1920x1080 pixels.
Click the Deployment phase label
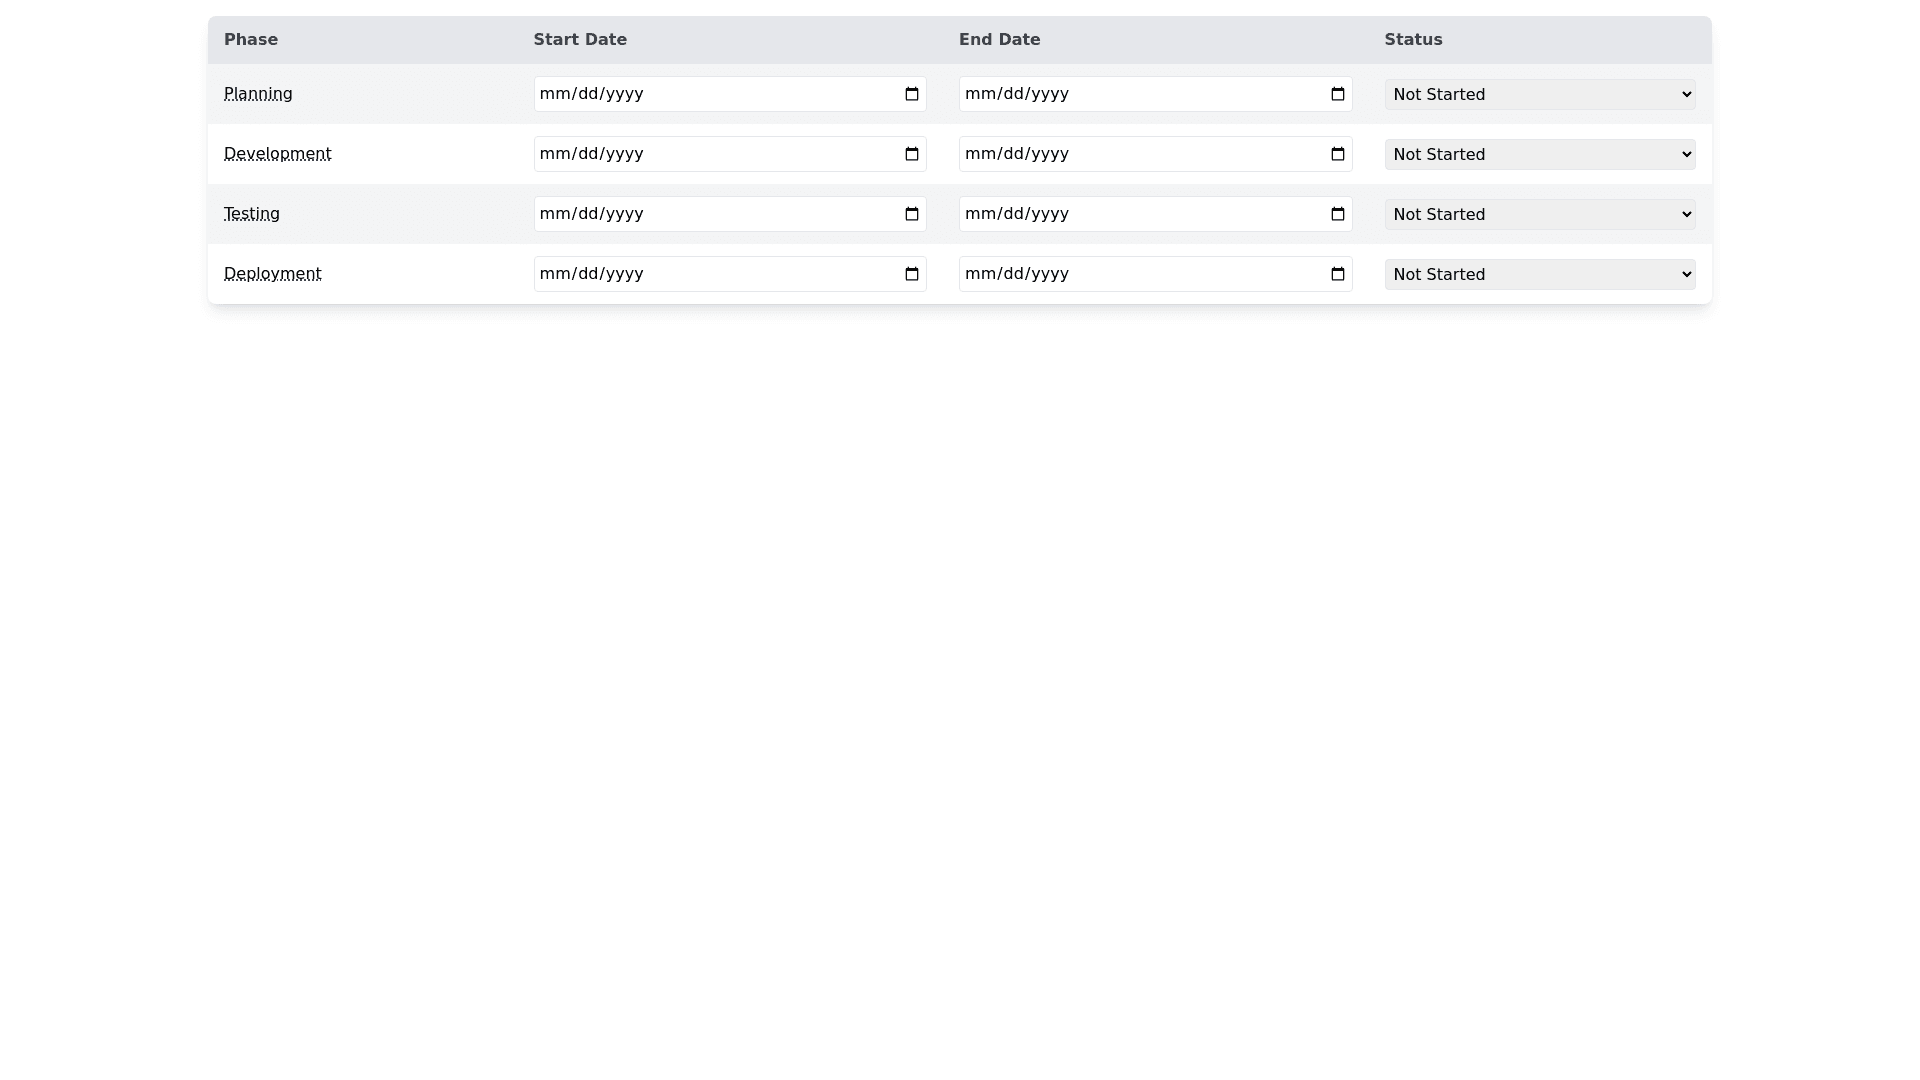coord(272,274)
